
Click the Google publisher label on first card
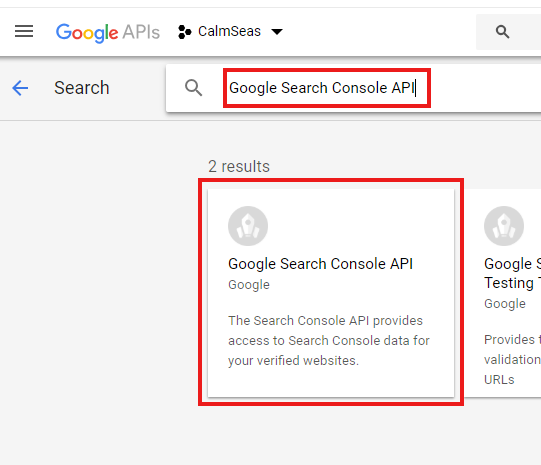coord(249,285)
